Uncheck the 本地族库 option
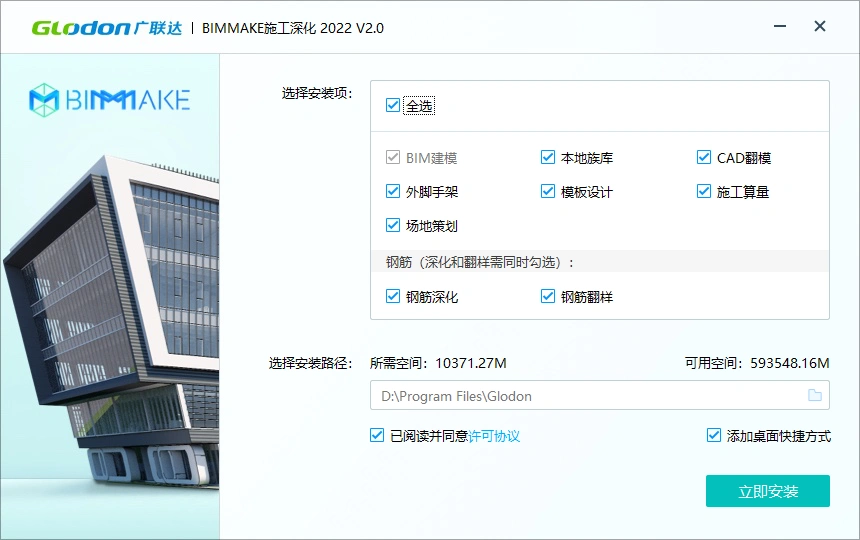860x540 pixels. point(548,158)
